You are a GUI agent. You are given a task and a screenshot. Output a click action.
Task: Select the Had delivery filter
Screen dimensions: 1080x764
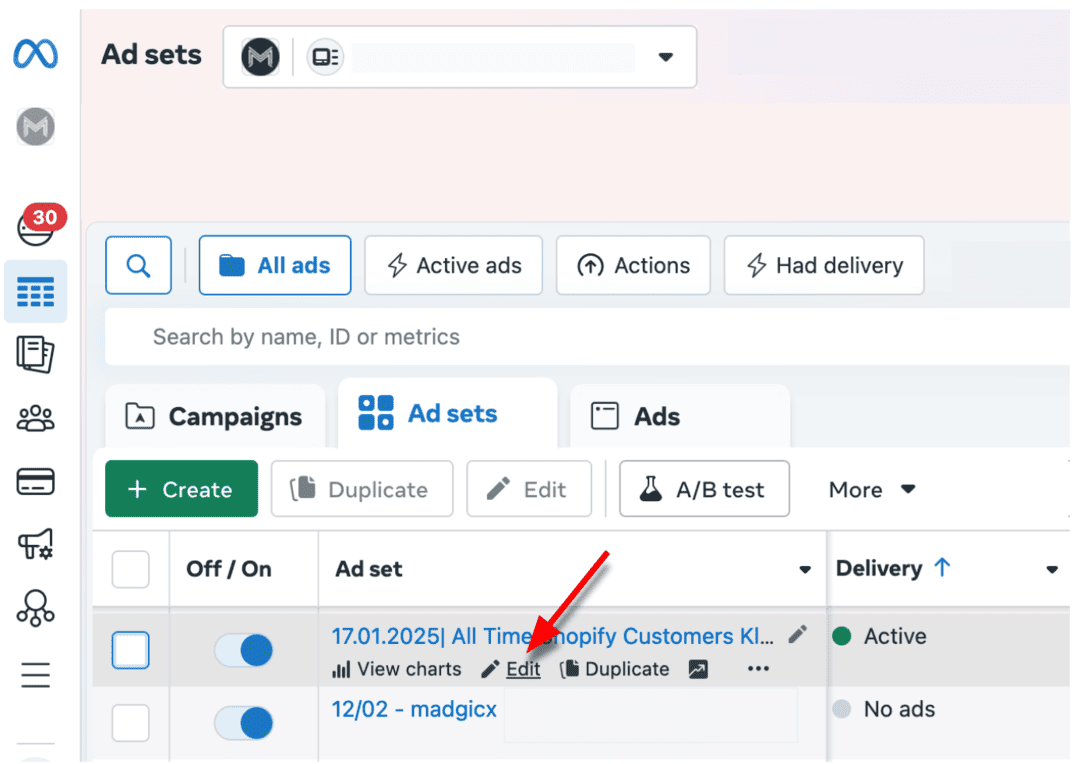coord(824,265)
